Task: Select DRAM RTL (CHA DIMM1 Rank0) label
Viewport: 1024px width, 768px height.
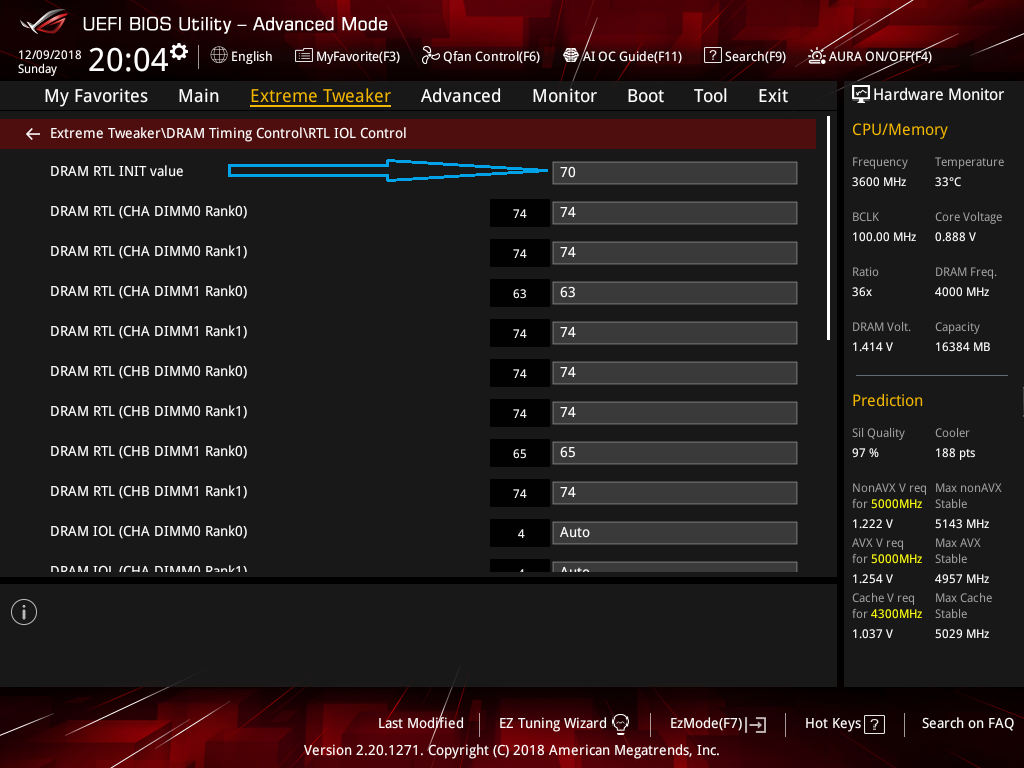Action: pyautogui.click(x=148, y=291)
